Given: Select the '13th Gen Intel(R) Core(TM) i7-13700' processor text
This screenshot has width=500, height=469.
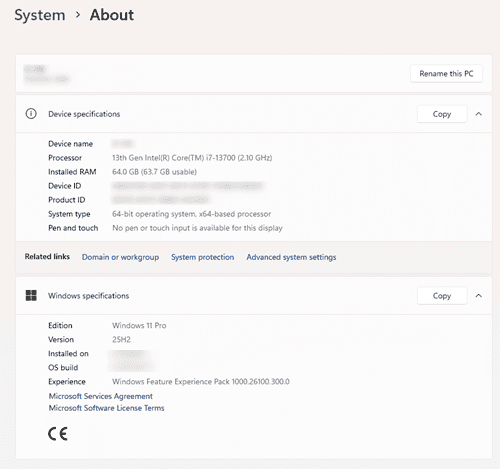Looking at the screenshot, I should [x=174, y=158].
